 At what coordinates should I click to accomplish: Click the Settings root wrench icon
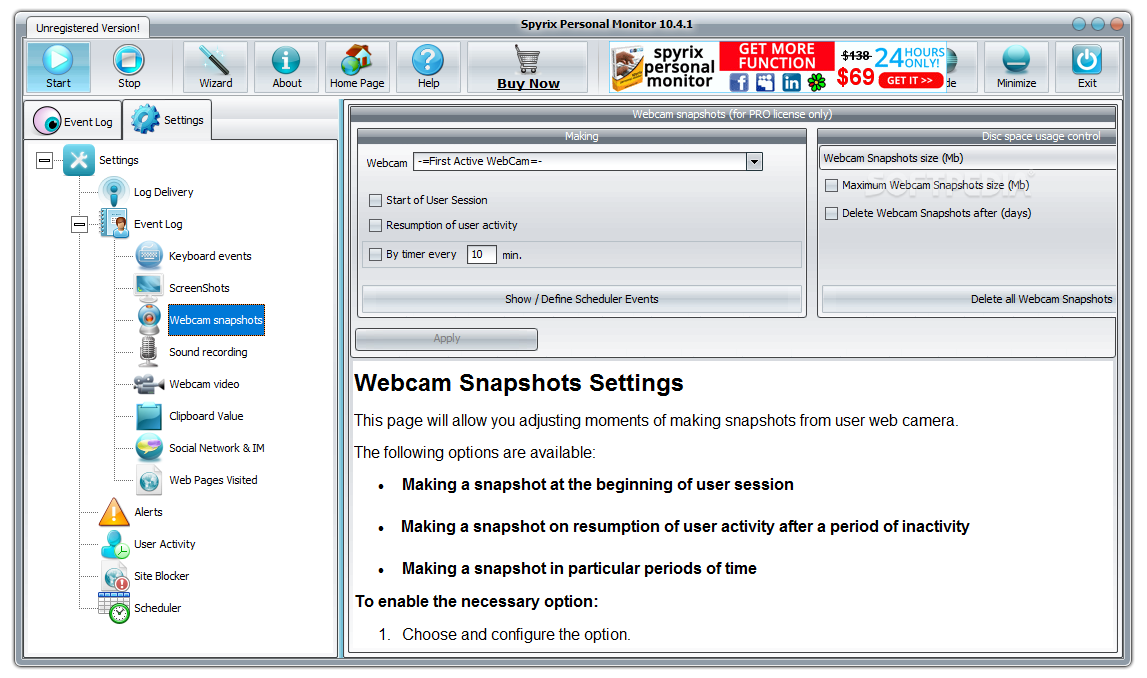[79, 159]
